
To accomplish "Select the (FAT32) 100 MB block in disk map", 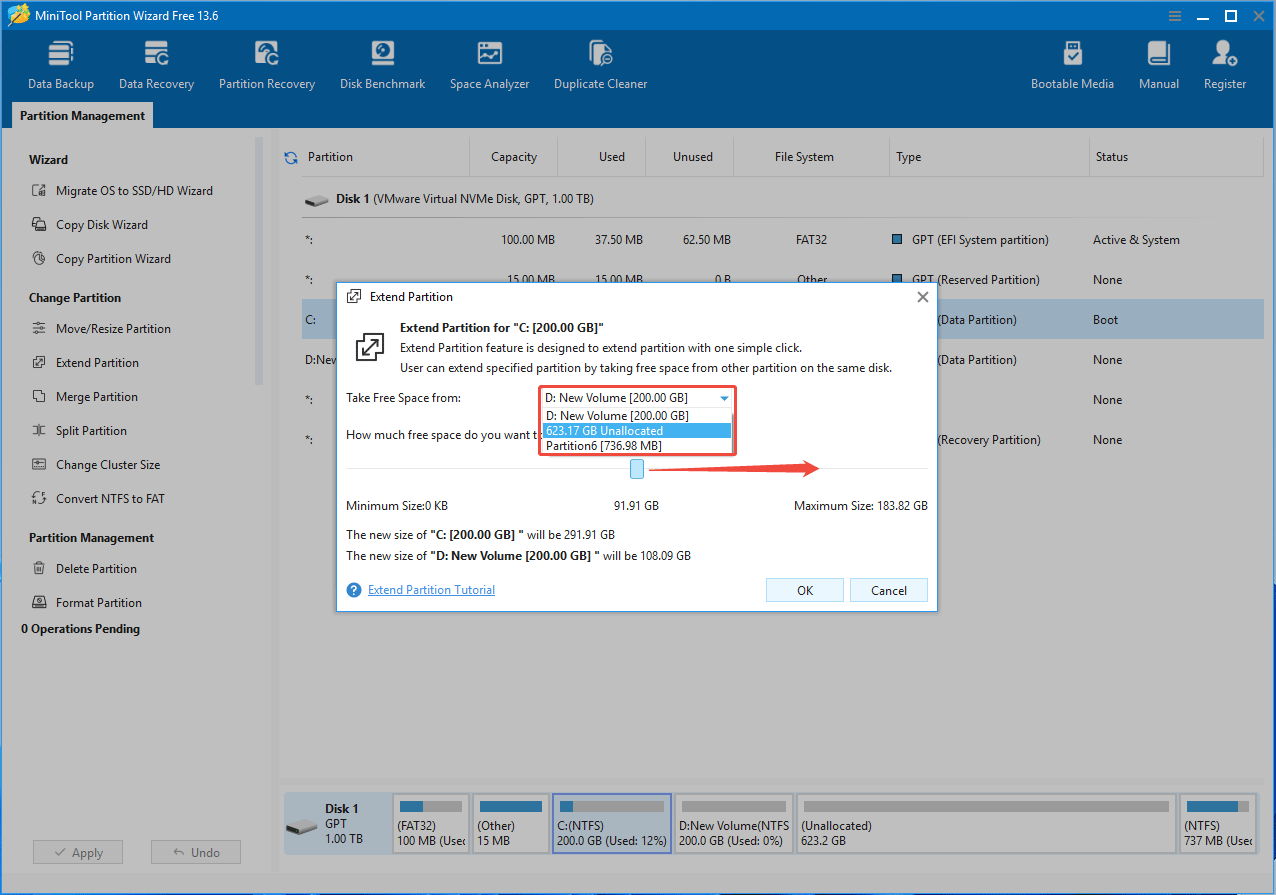I will click(x=430, y=824).
